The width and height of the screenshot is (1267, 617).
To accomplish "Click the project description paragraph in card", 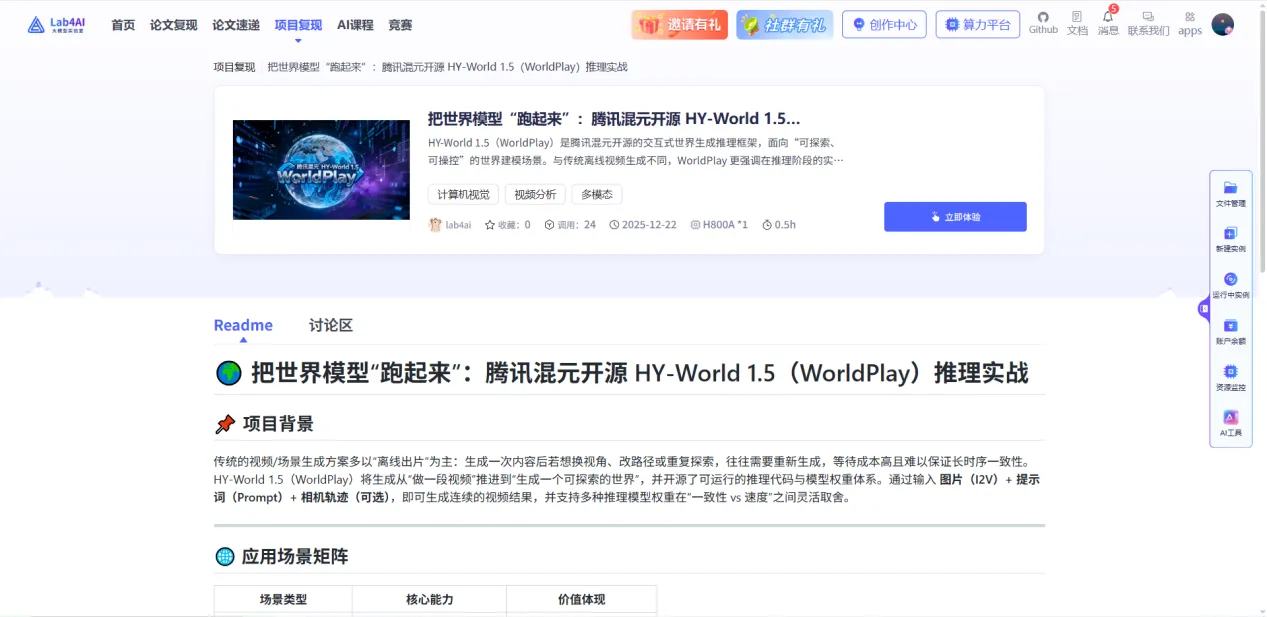I will pos(636,151).
